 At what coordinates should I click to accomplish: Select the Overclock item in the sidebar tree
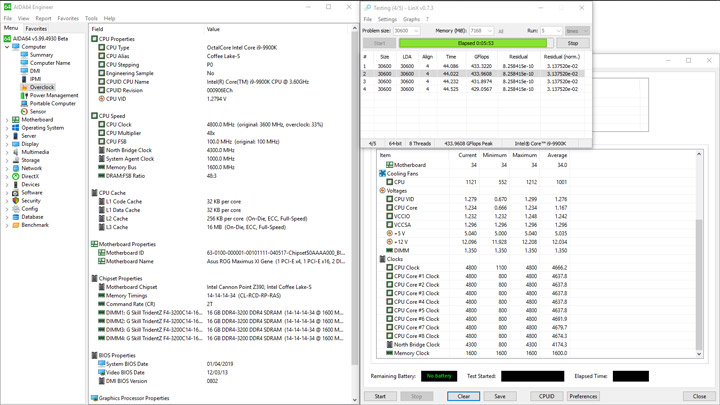[42, 87]
